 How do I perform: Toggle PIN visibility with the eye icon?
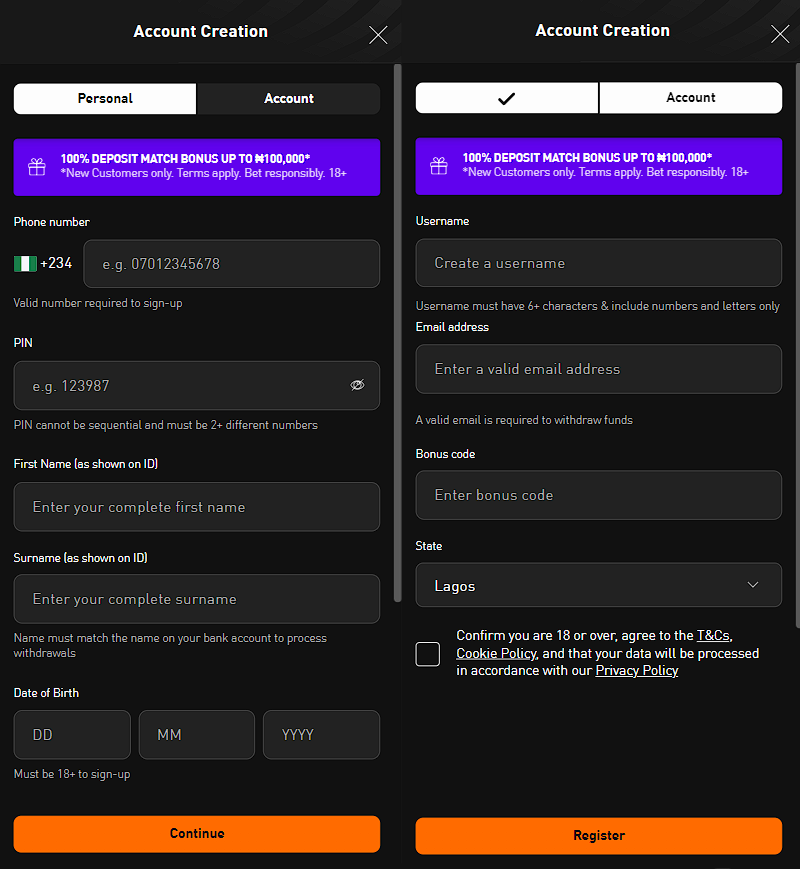357,385
